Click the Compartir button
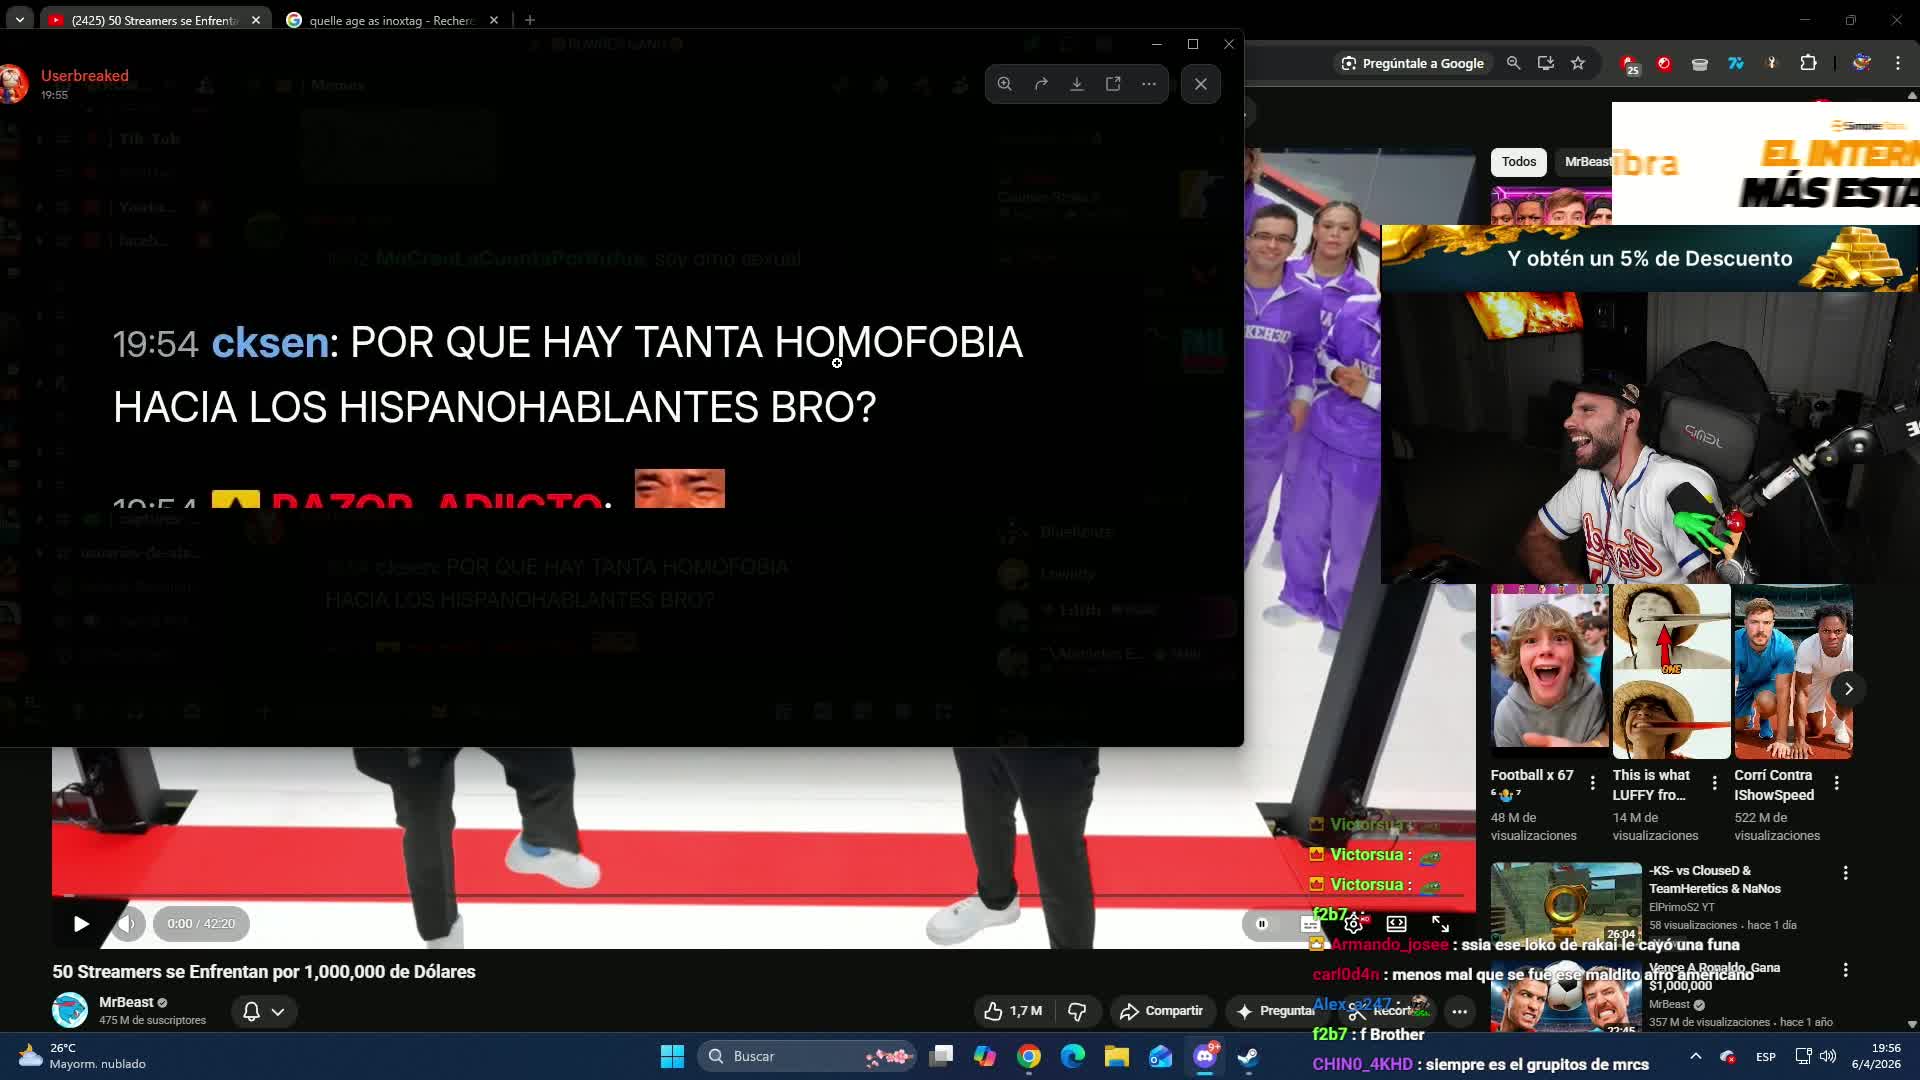Screen dimensions: 1920x1080 (x=1162, y=1012)
